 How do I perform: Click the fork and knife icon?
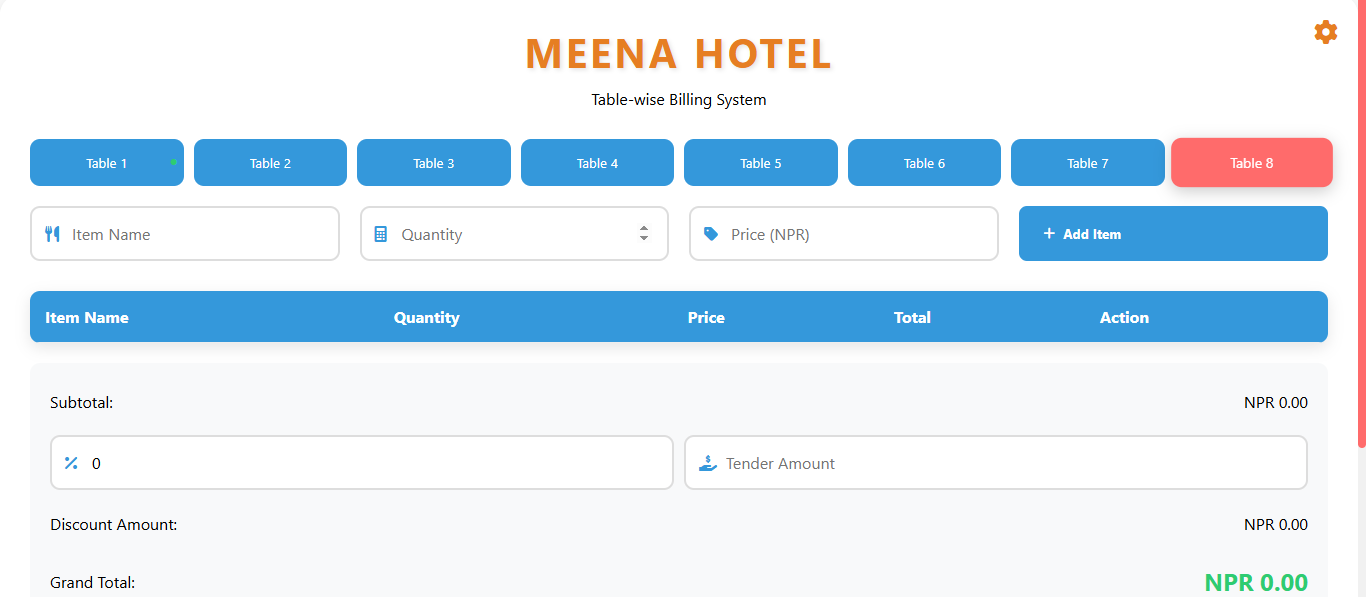(53, 234)
